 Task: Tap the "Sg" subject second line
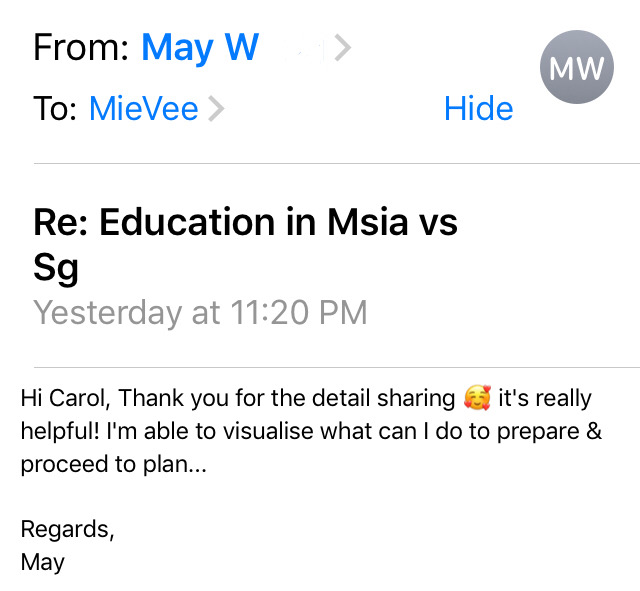(x=56, y=268)
